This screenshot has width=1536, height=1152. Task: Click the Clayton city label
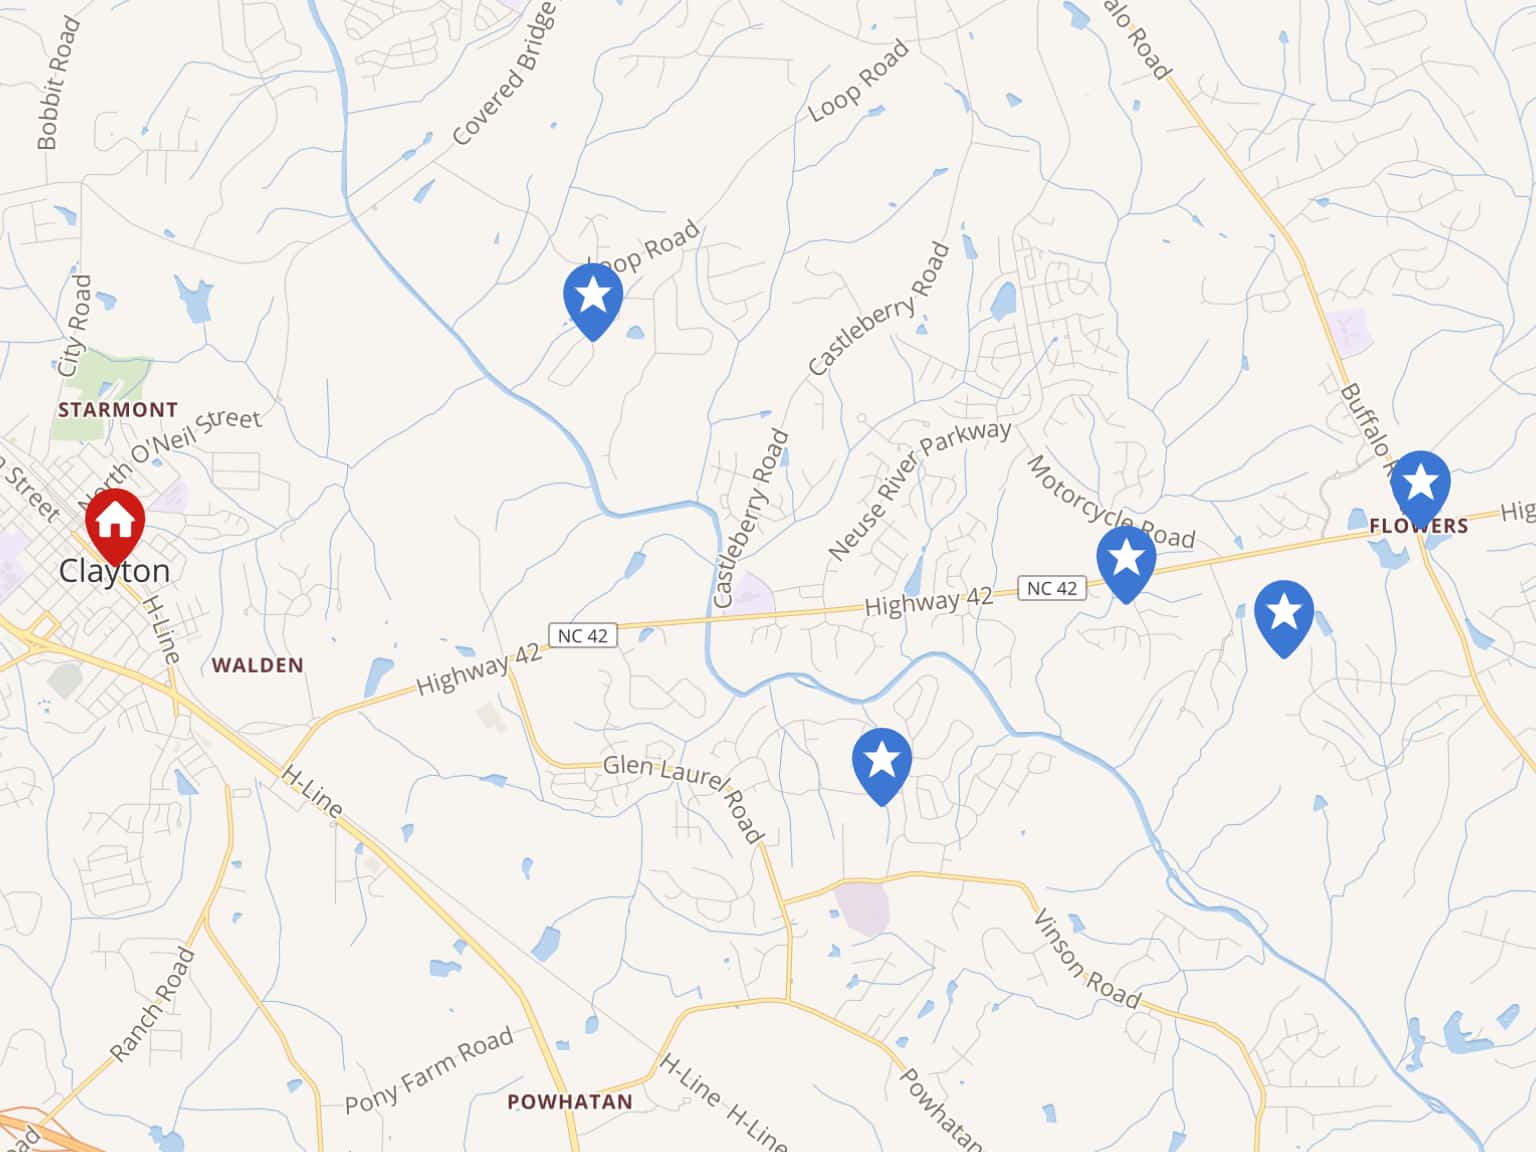click(114, 571)
